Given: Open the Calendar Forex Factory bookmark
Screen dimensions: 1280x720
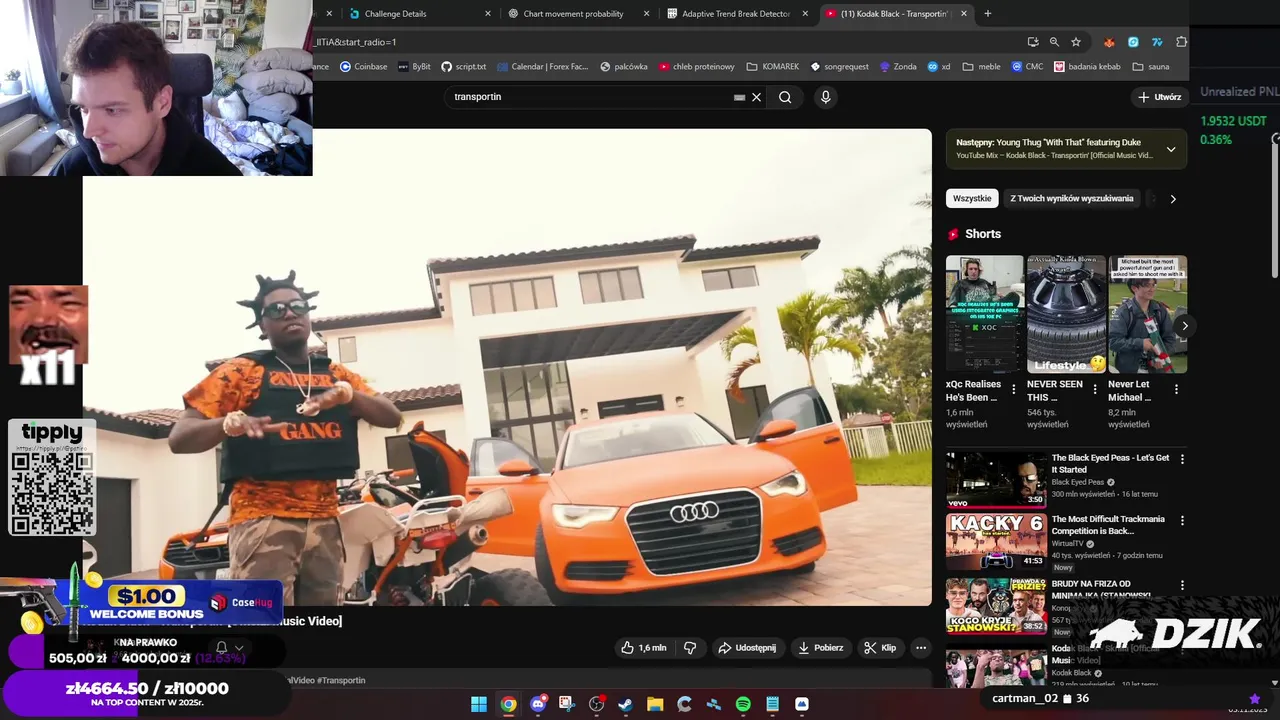Looking at the screenshot, I should 542,67.
